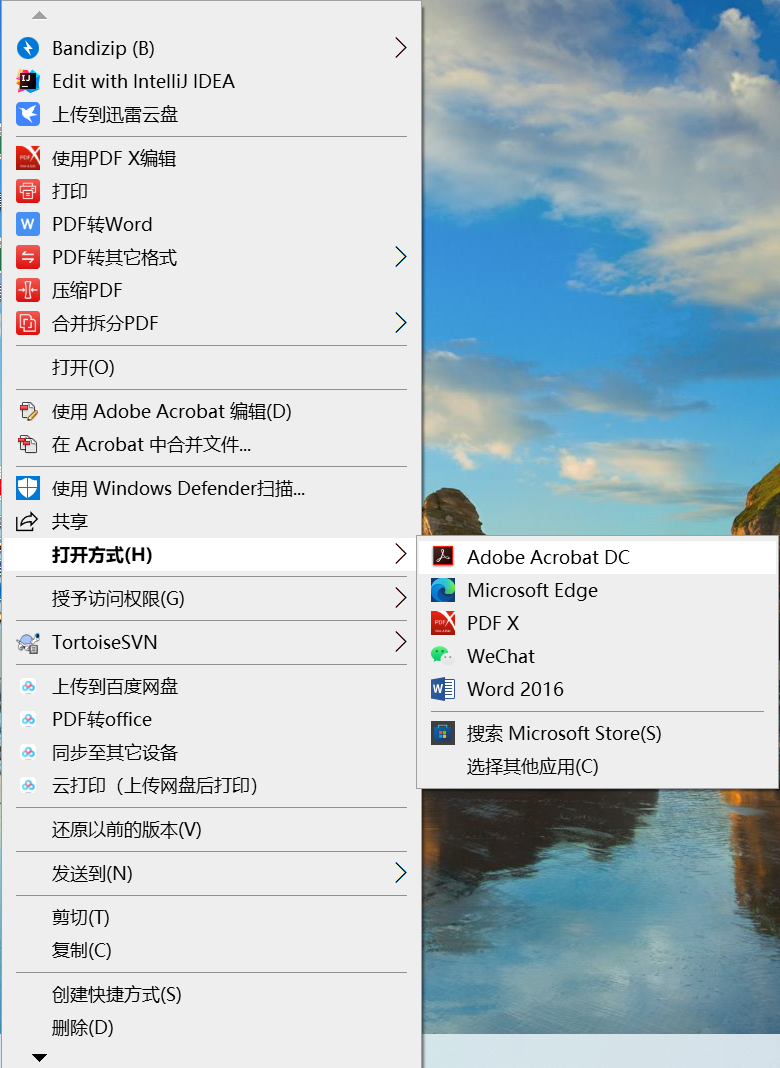
Task: Click the WeChat icon in submenu
Action: point(443,656)
